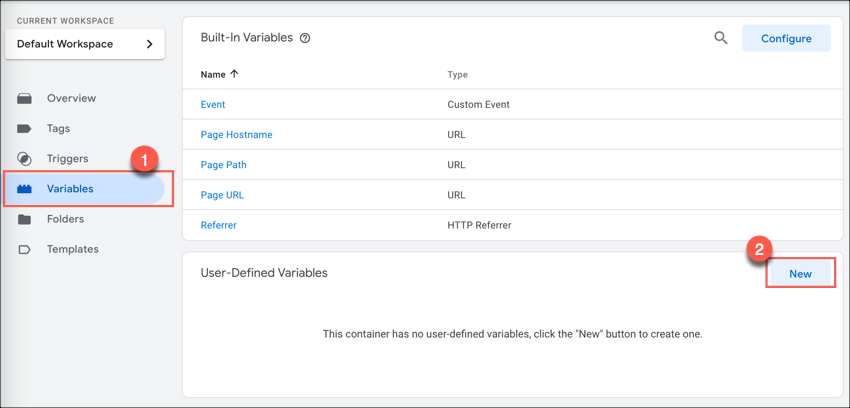Open the Folders section

[66, 219]
